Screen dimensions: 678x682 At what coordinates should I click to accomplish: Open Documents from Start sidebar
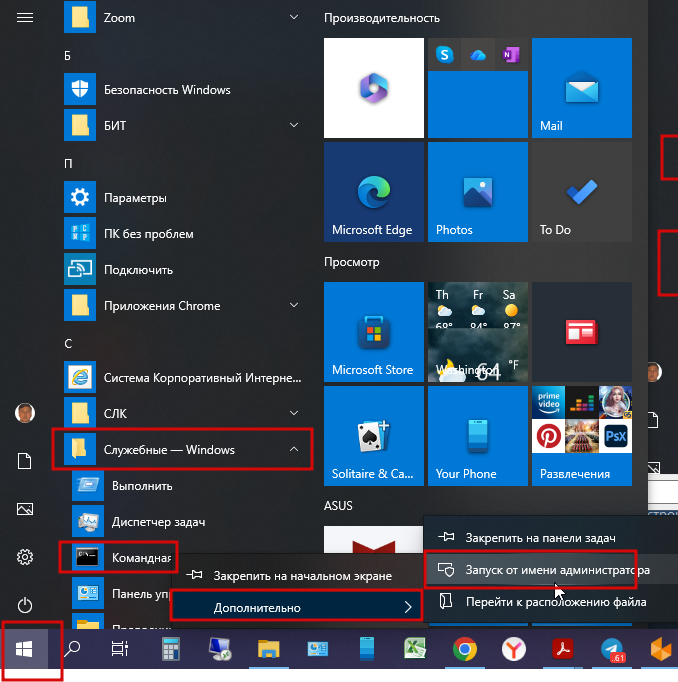click(x=25, y=461)
